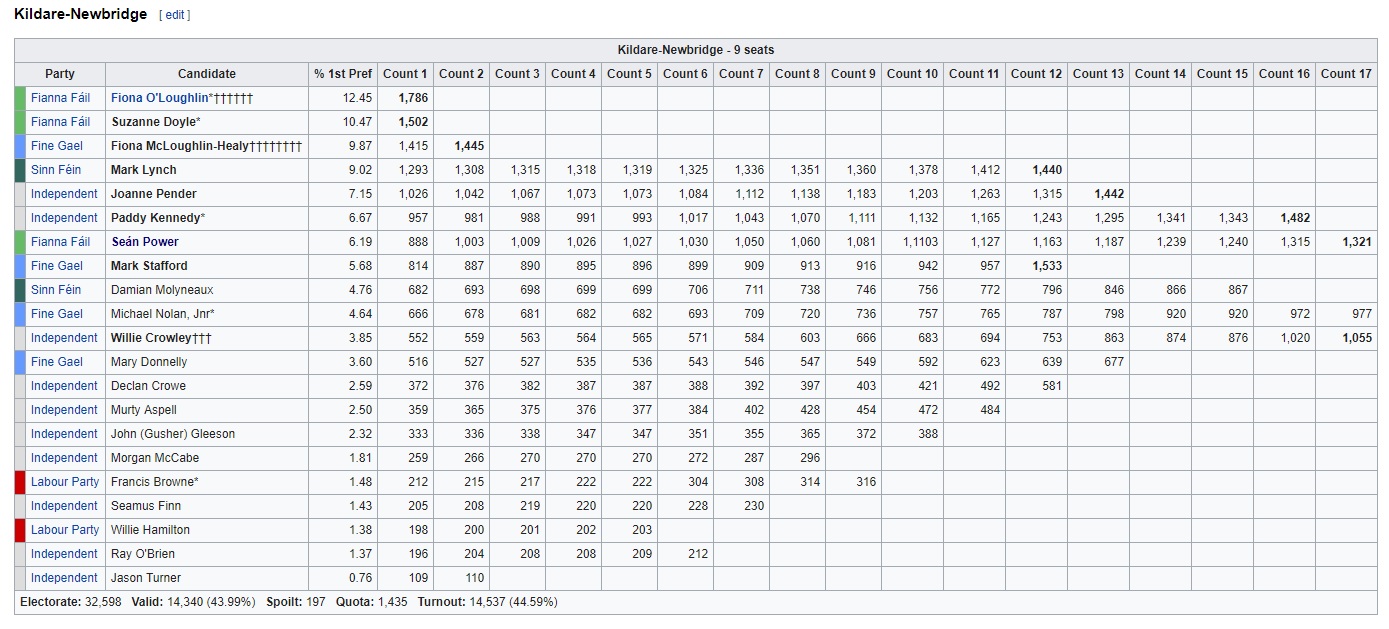Screen dimensions: 1389x629
Task: Open Independent link in Joanne Pender row
Action: click(x=64, y=194)
